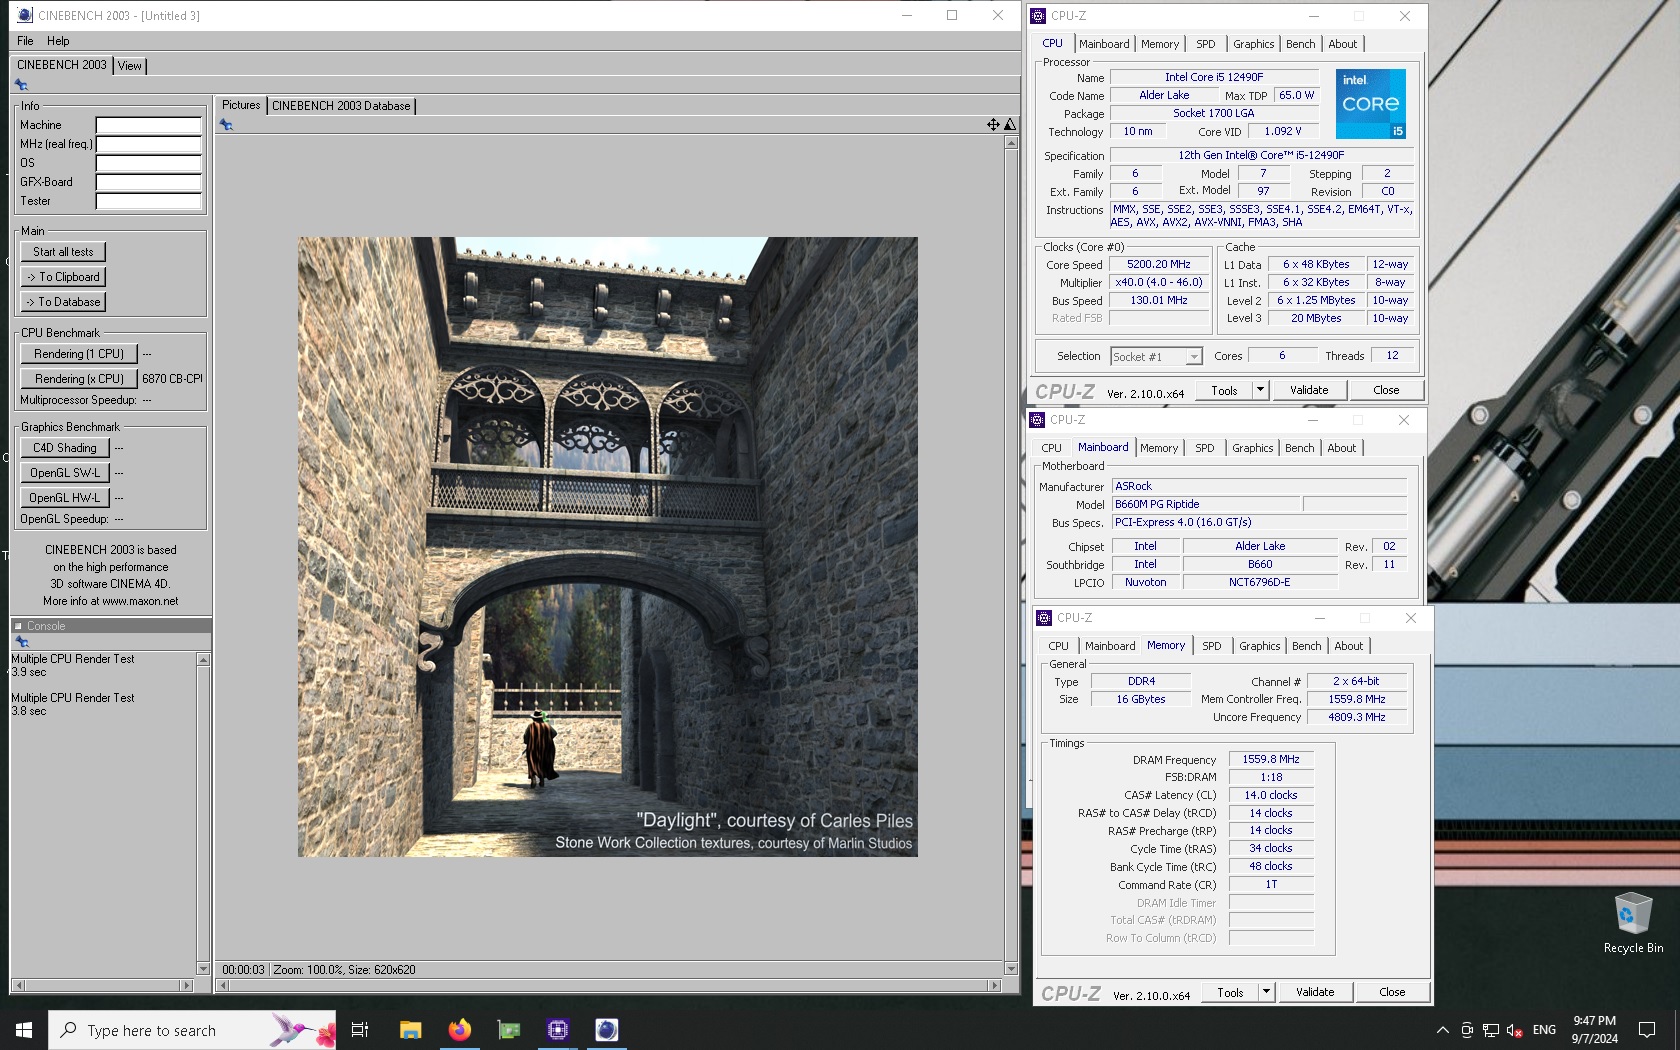Click the DRAM Frequency value 1559.8 MHz
The image size is (1680, 1050).
coord(1271,760)
